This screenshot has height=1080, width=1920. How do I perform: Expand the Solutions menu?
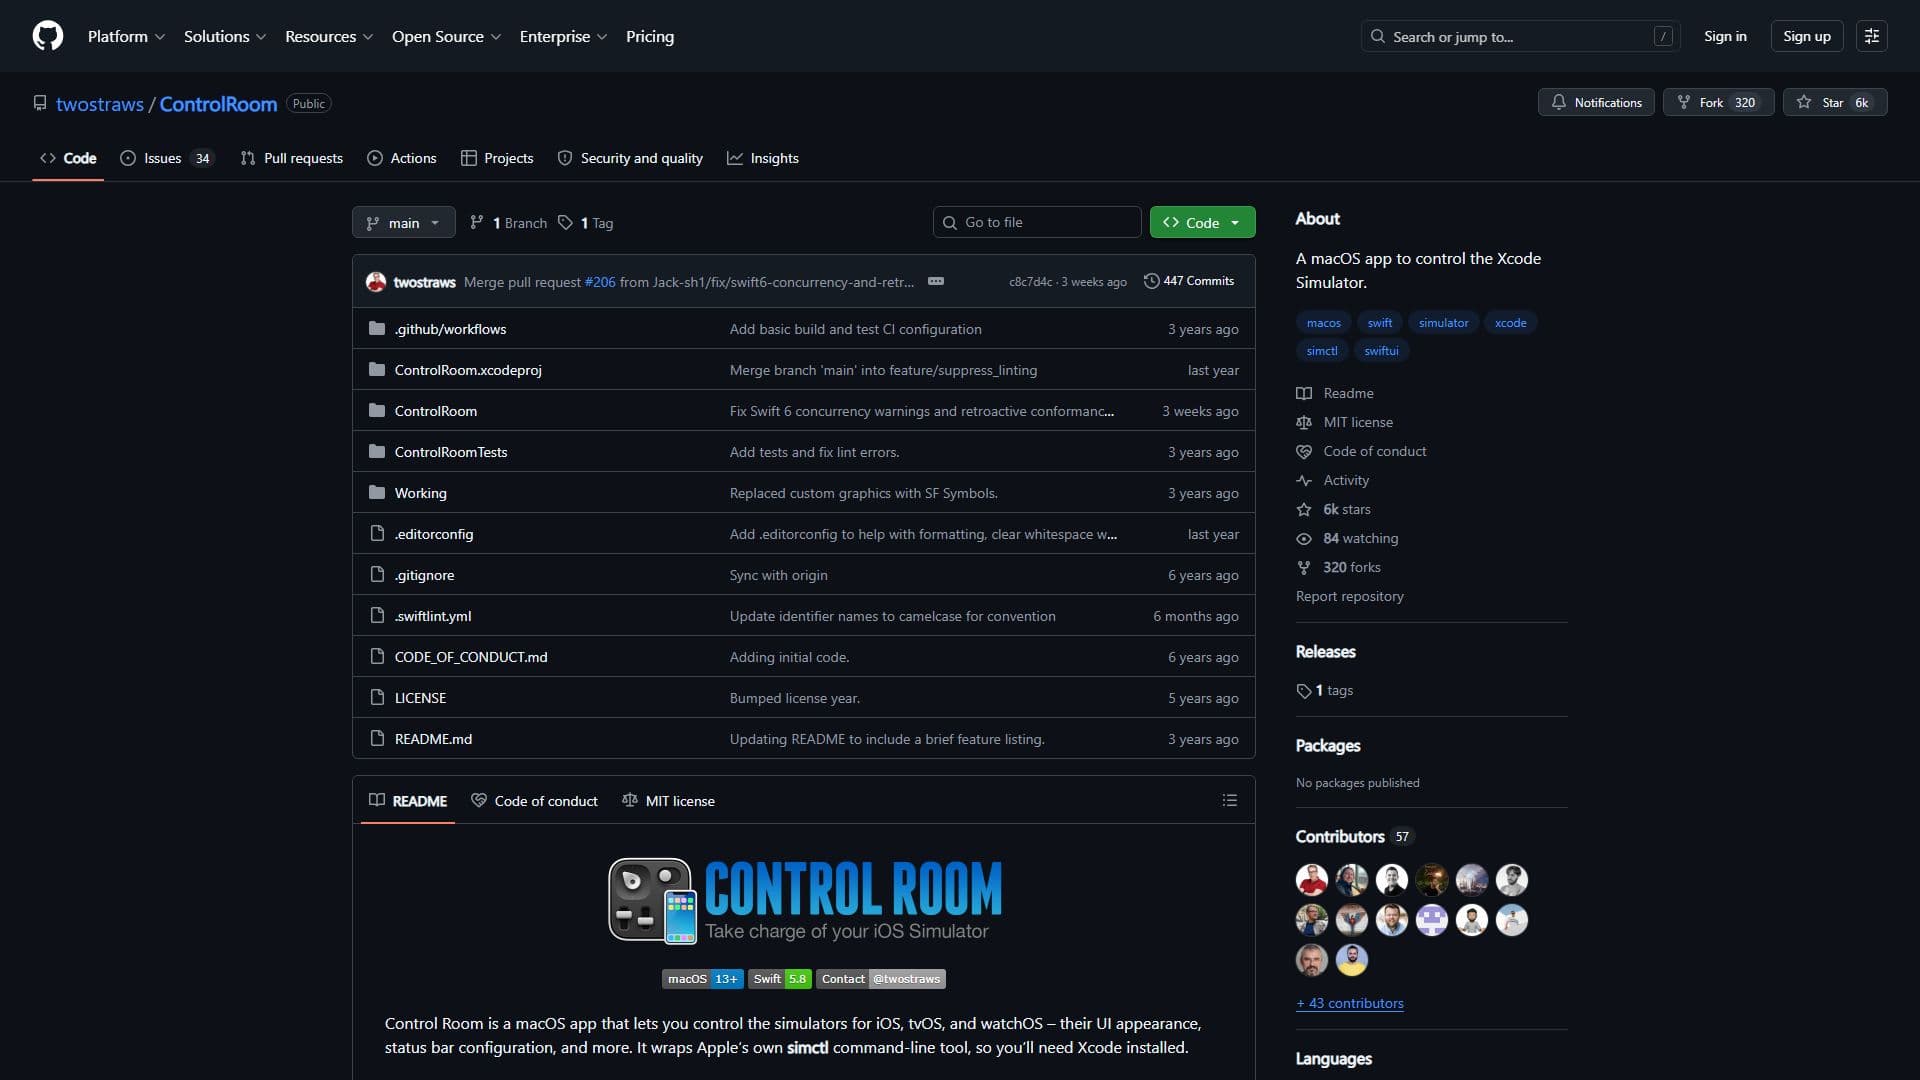[225, 36]
